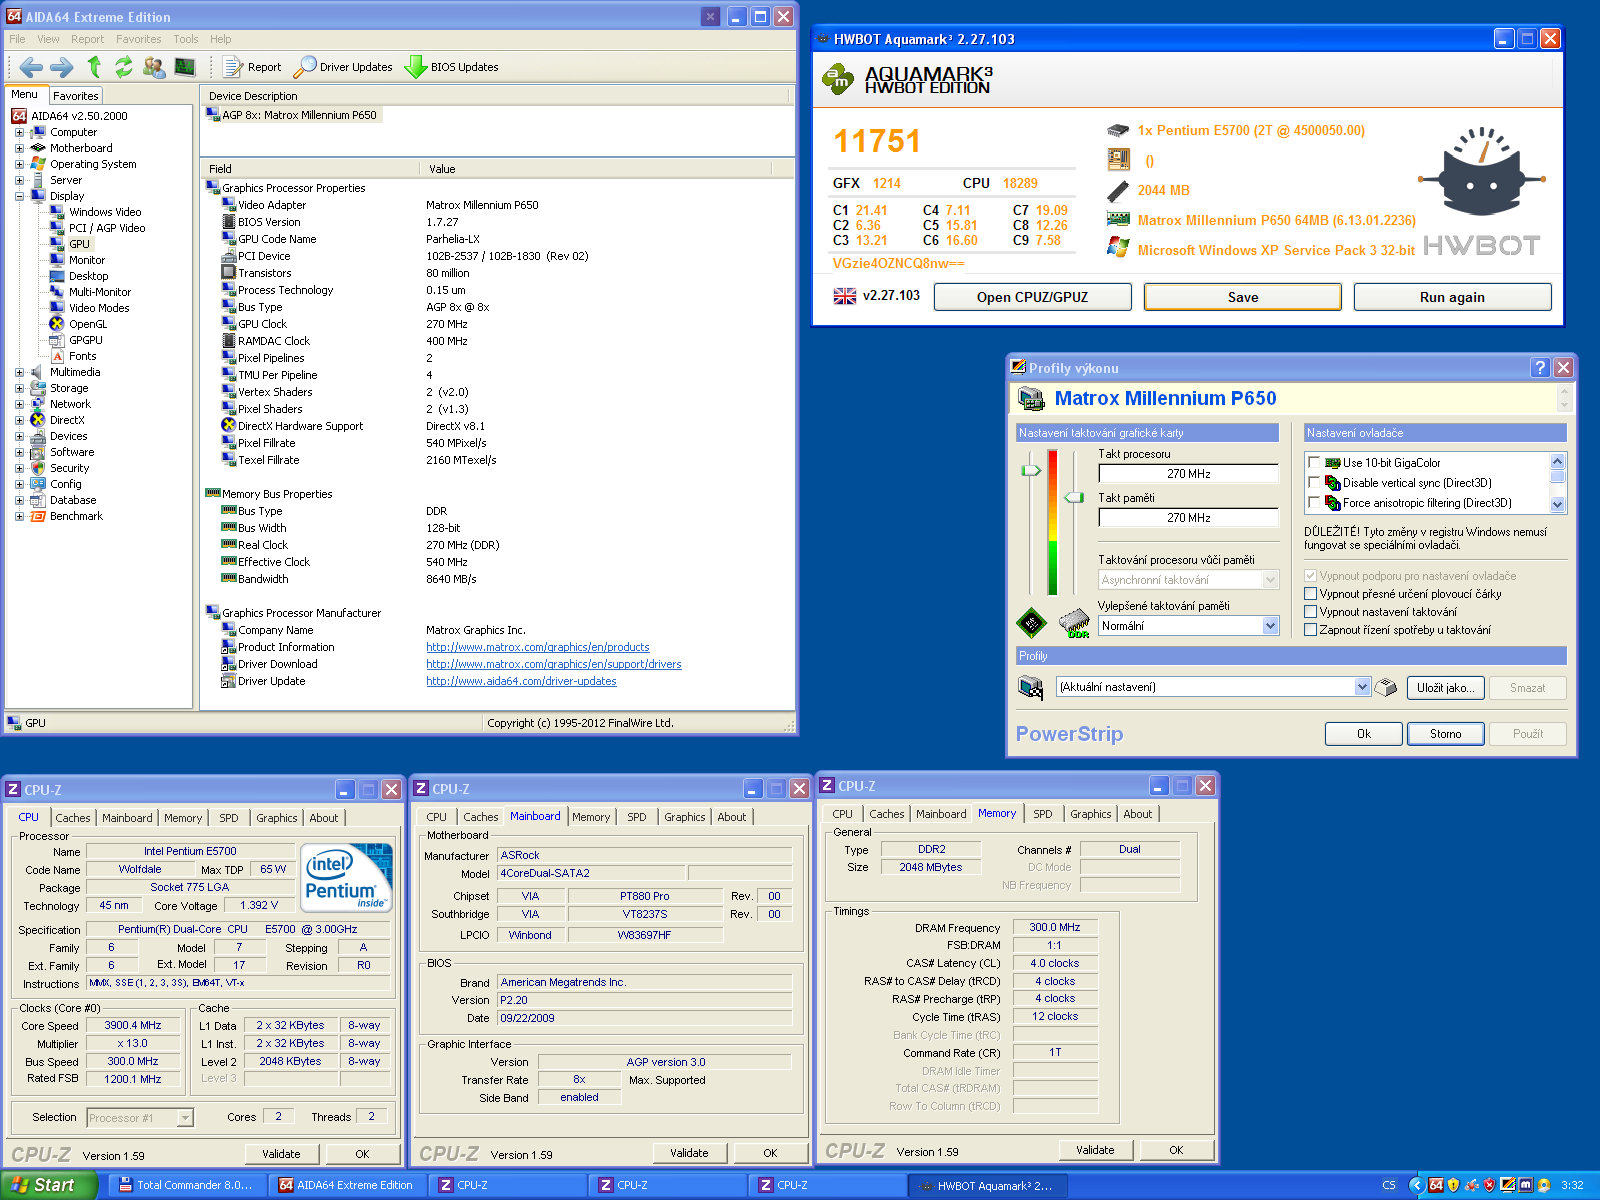Click Storno button in PowerStrip dialog
This screenshot has height=1200, width=1600.
[1445, 733]
